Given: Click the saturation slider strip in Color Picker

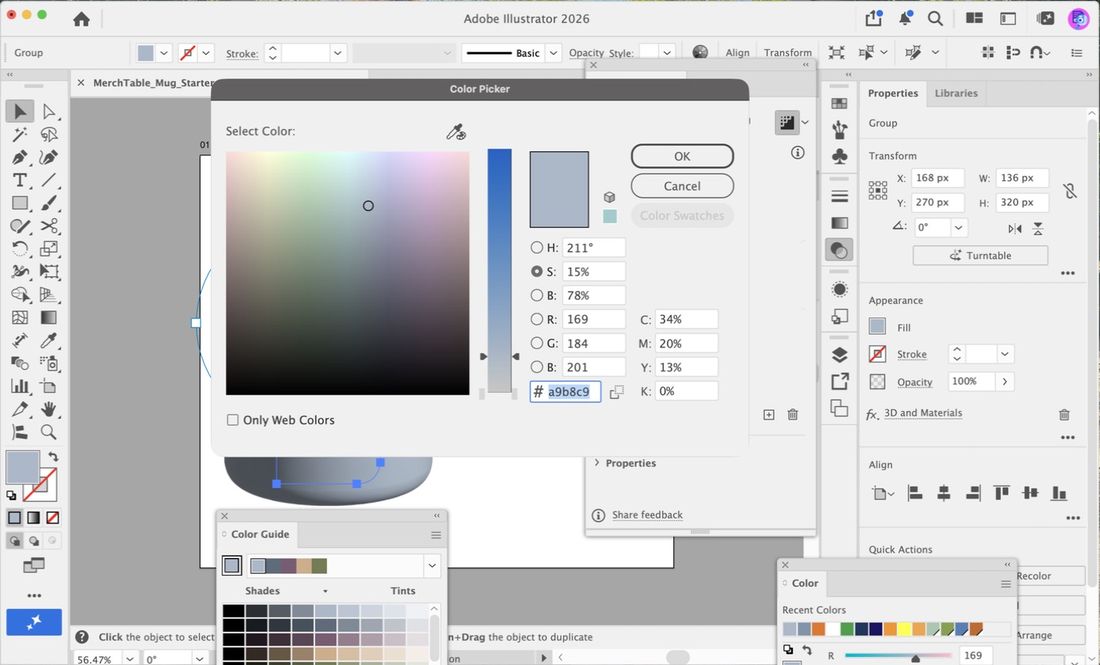Looking at the screenshot, I should pyautogui.click(x=499, y=270).
